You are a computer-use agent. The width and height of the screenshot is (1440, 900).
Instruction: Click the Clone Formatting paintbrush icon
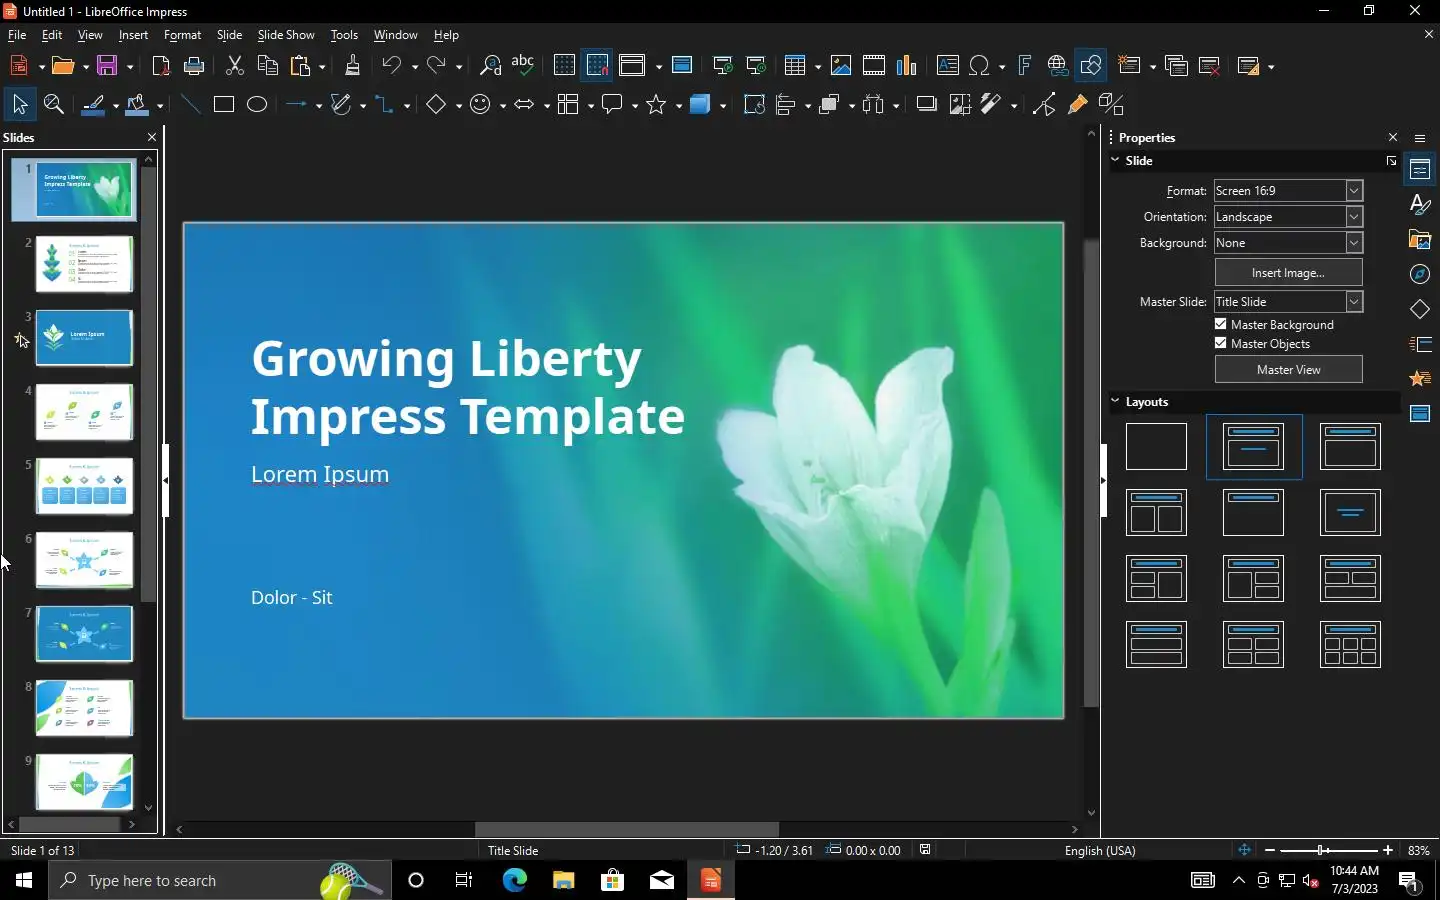[x=352, y=66]
